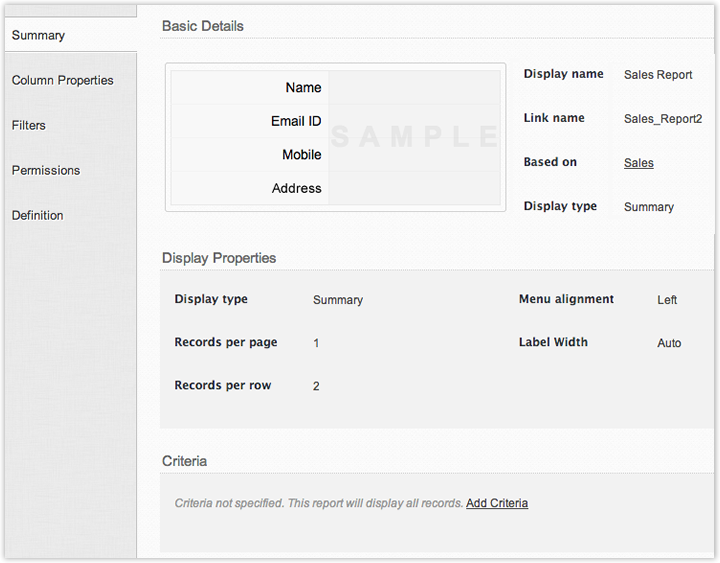Viewport: 720px width, 563px height.
Task: Click the Mobile label in sample preview
Action: [301, 155]
